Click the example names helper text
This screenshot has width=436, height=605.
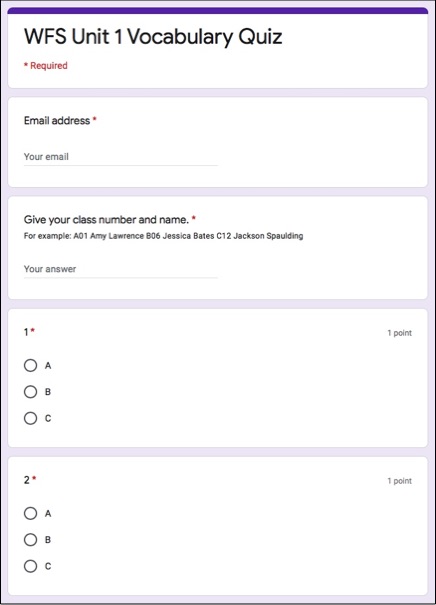coord(164,236)
